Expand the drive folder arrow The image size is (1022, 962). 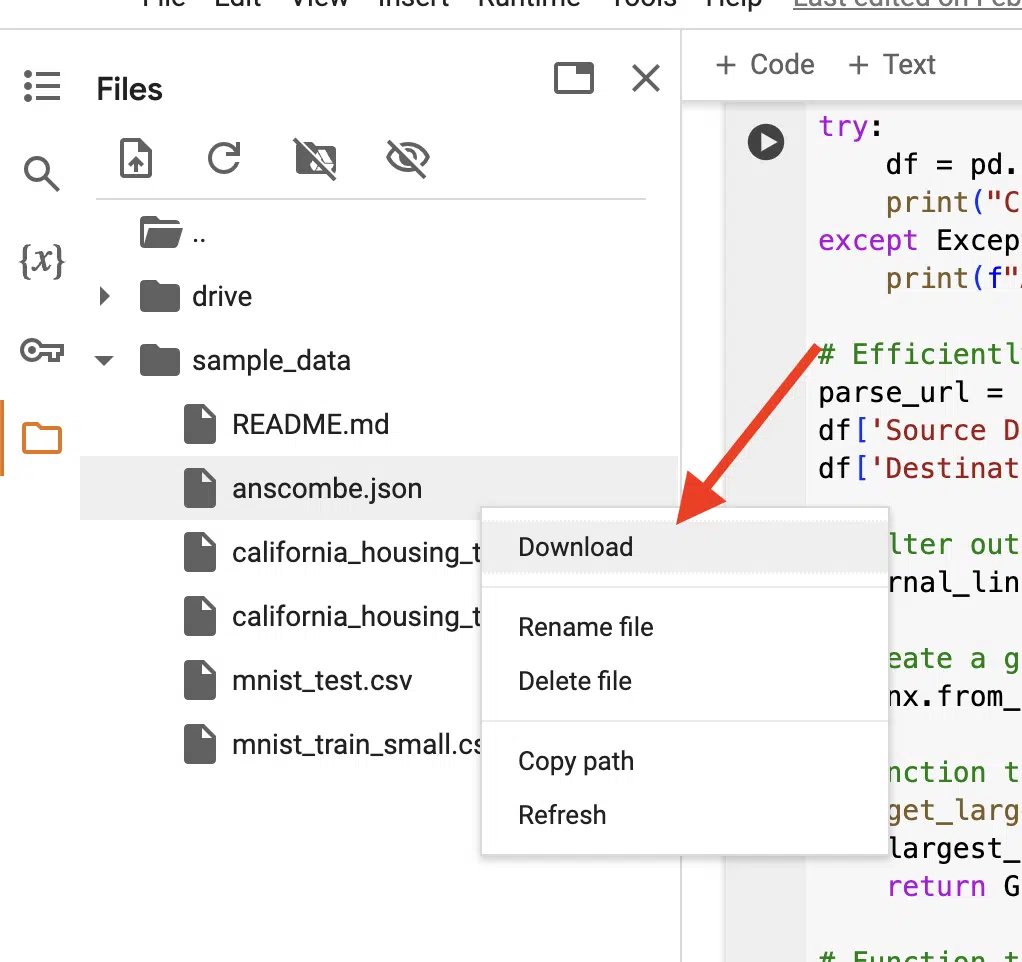tap(104, 297)
